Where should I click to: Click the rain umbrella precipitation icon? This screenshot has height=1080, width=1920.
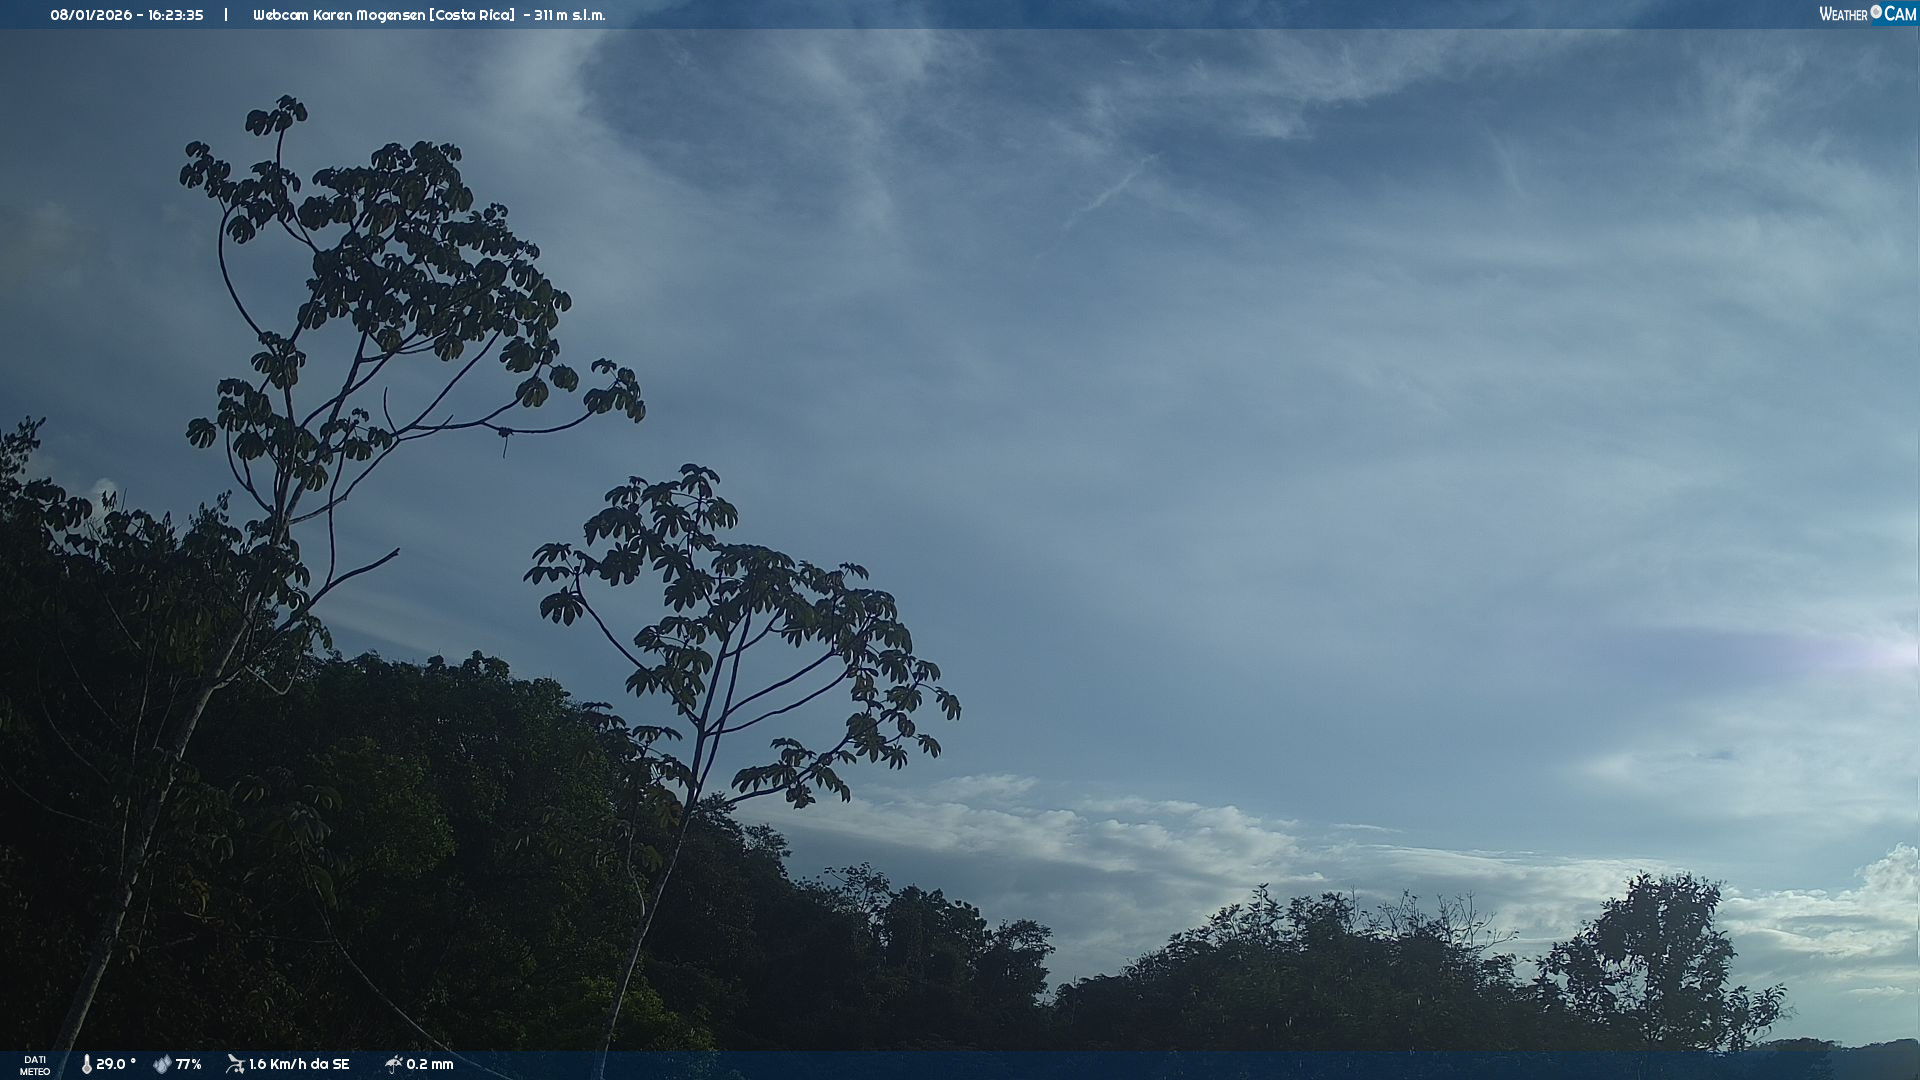pyautogui.click(x=393, y=1064)
